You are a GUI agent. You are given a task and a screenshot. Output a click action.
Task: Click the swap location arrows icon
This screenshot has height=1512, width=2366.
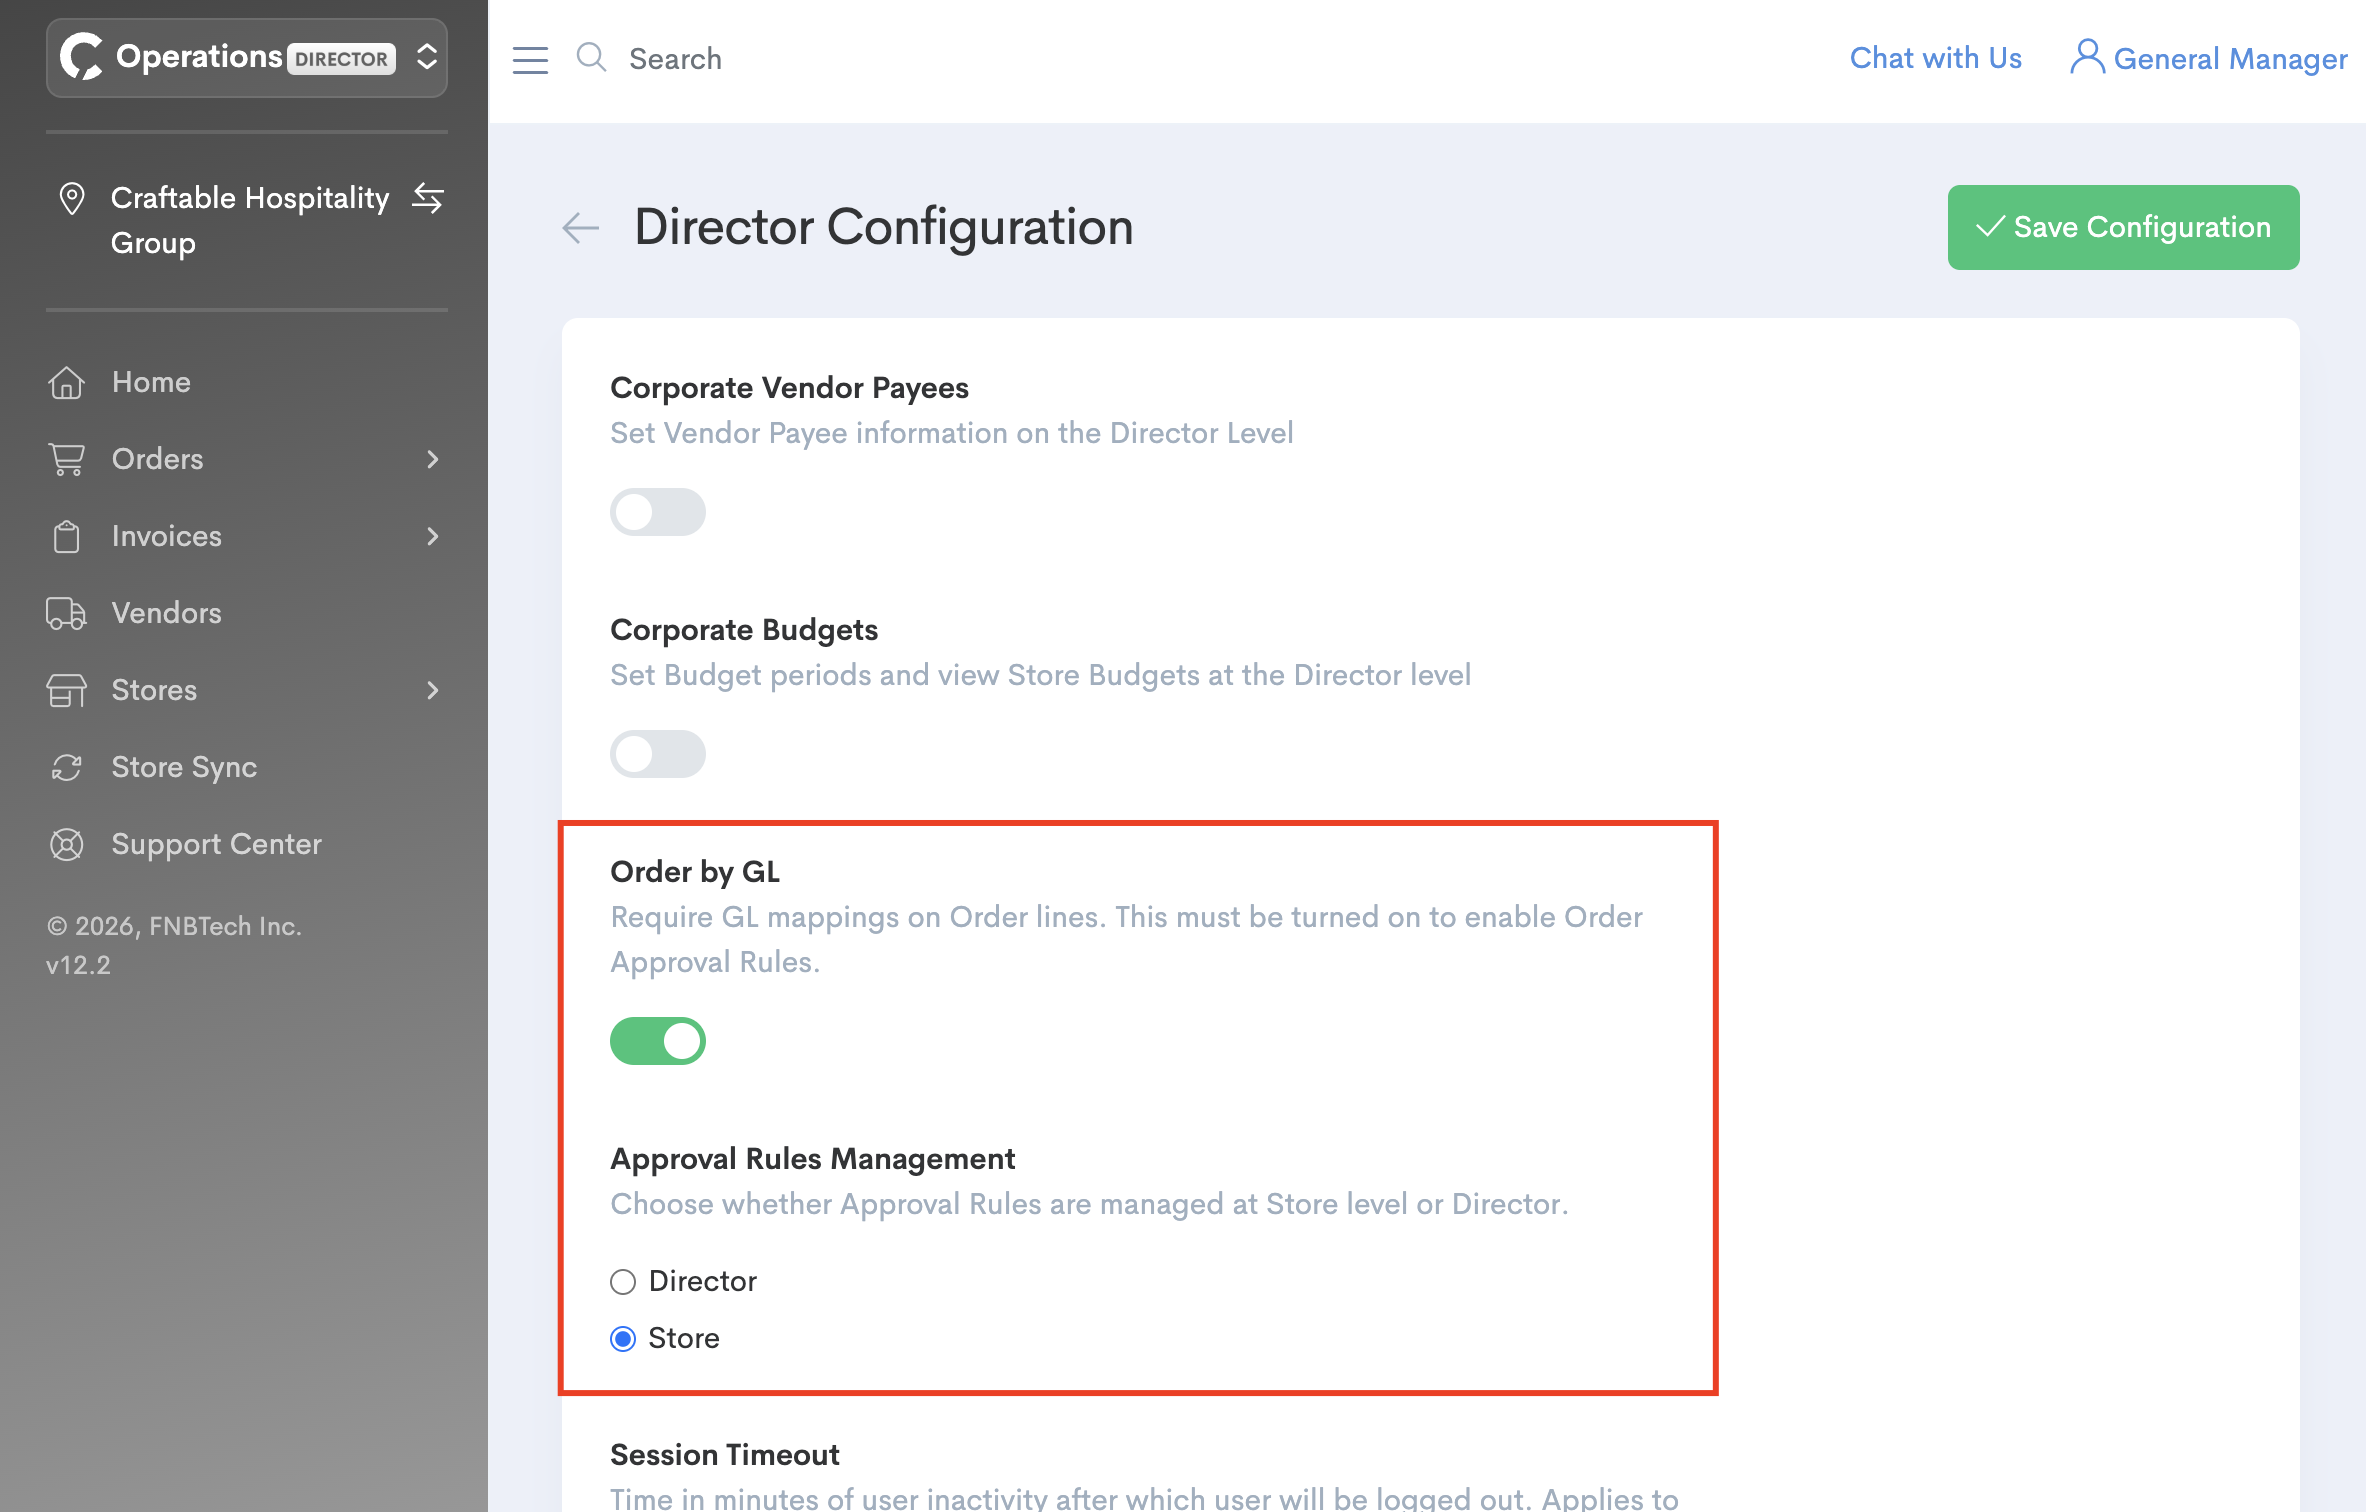coord(428,198)
